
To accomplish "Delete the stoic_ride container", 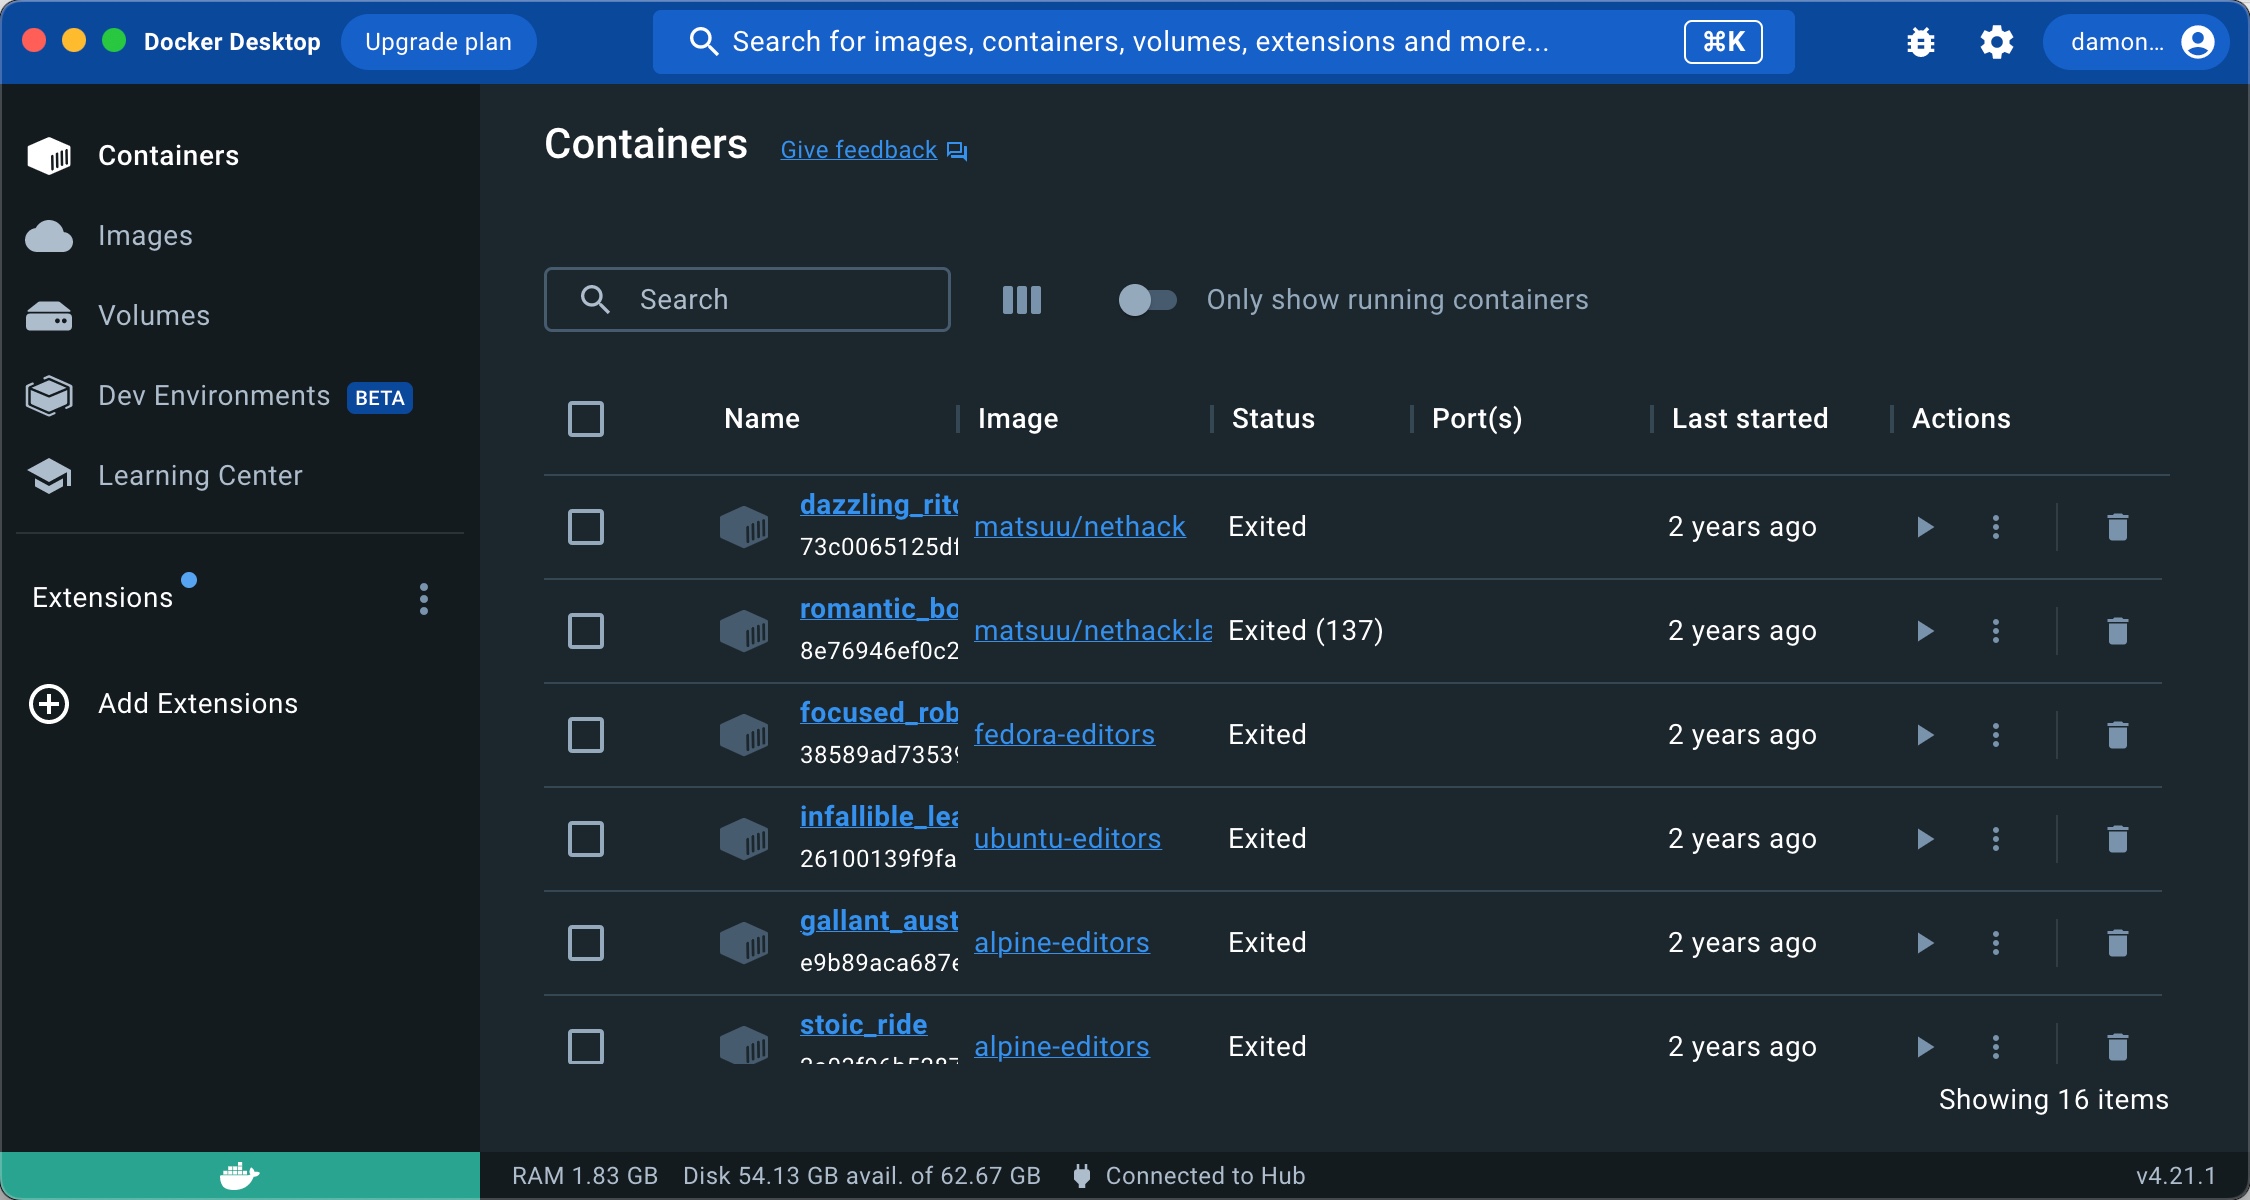I will 2117,1047.
